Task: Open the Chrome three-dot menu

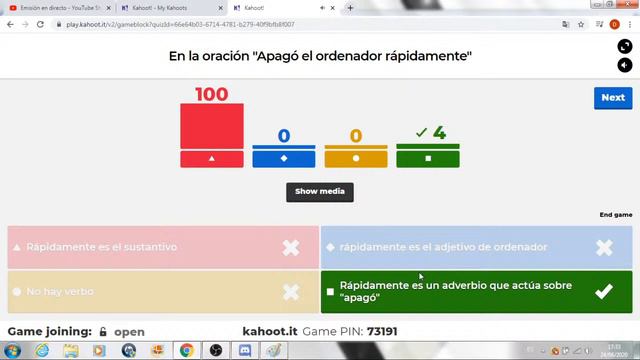Action: click(x=630, y=24)
